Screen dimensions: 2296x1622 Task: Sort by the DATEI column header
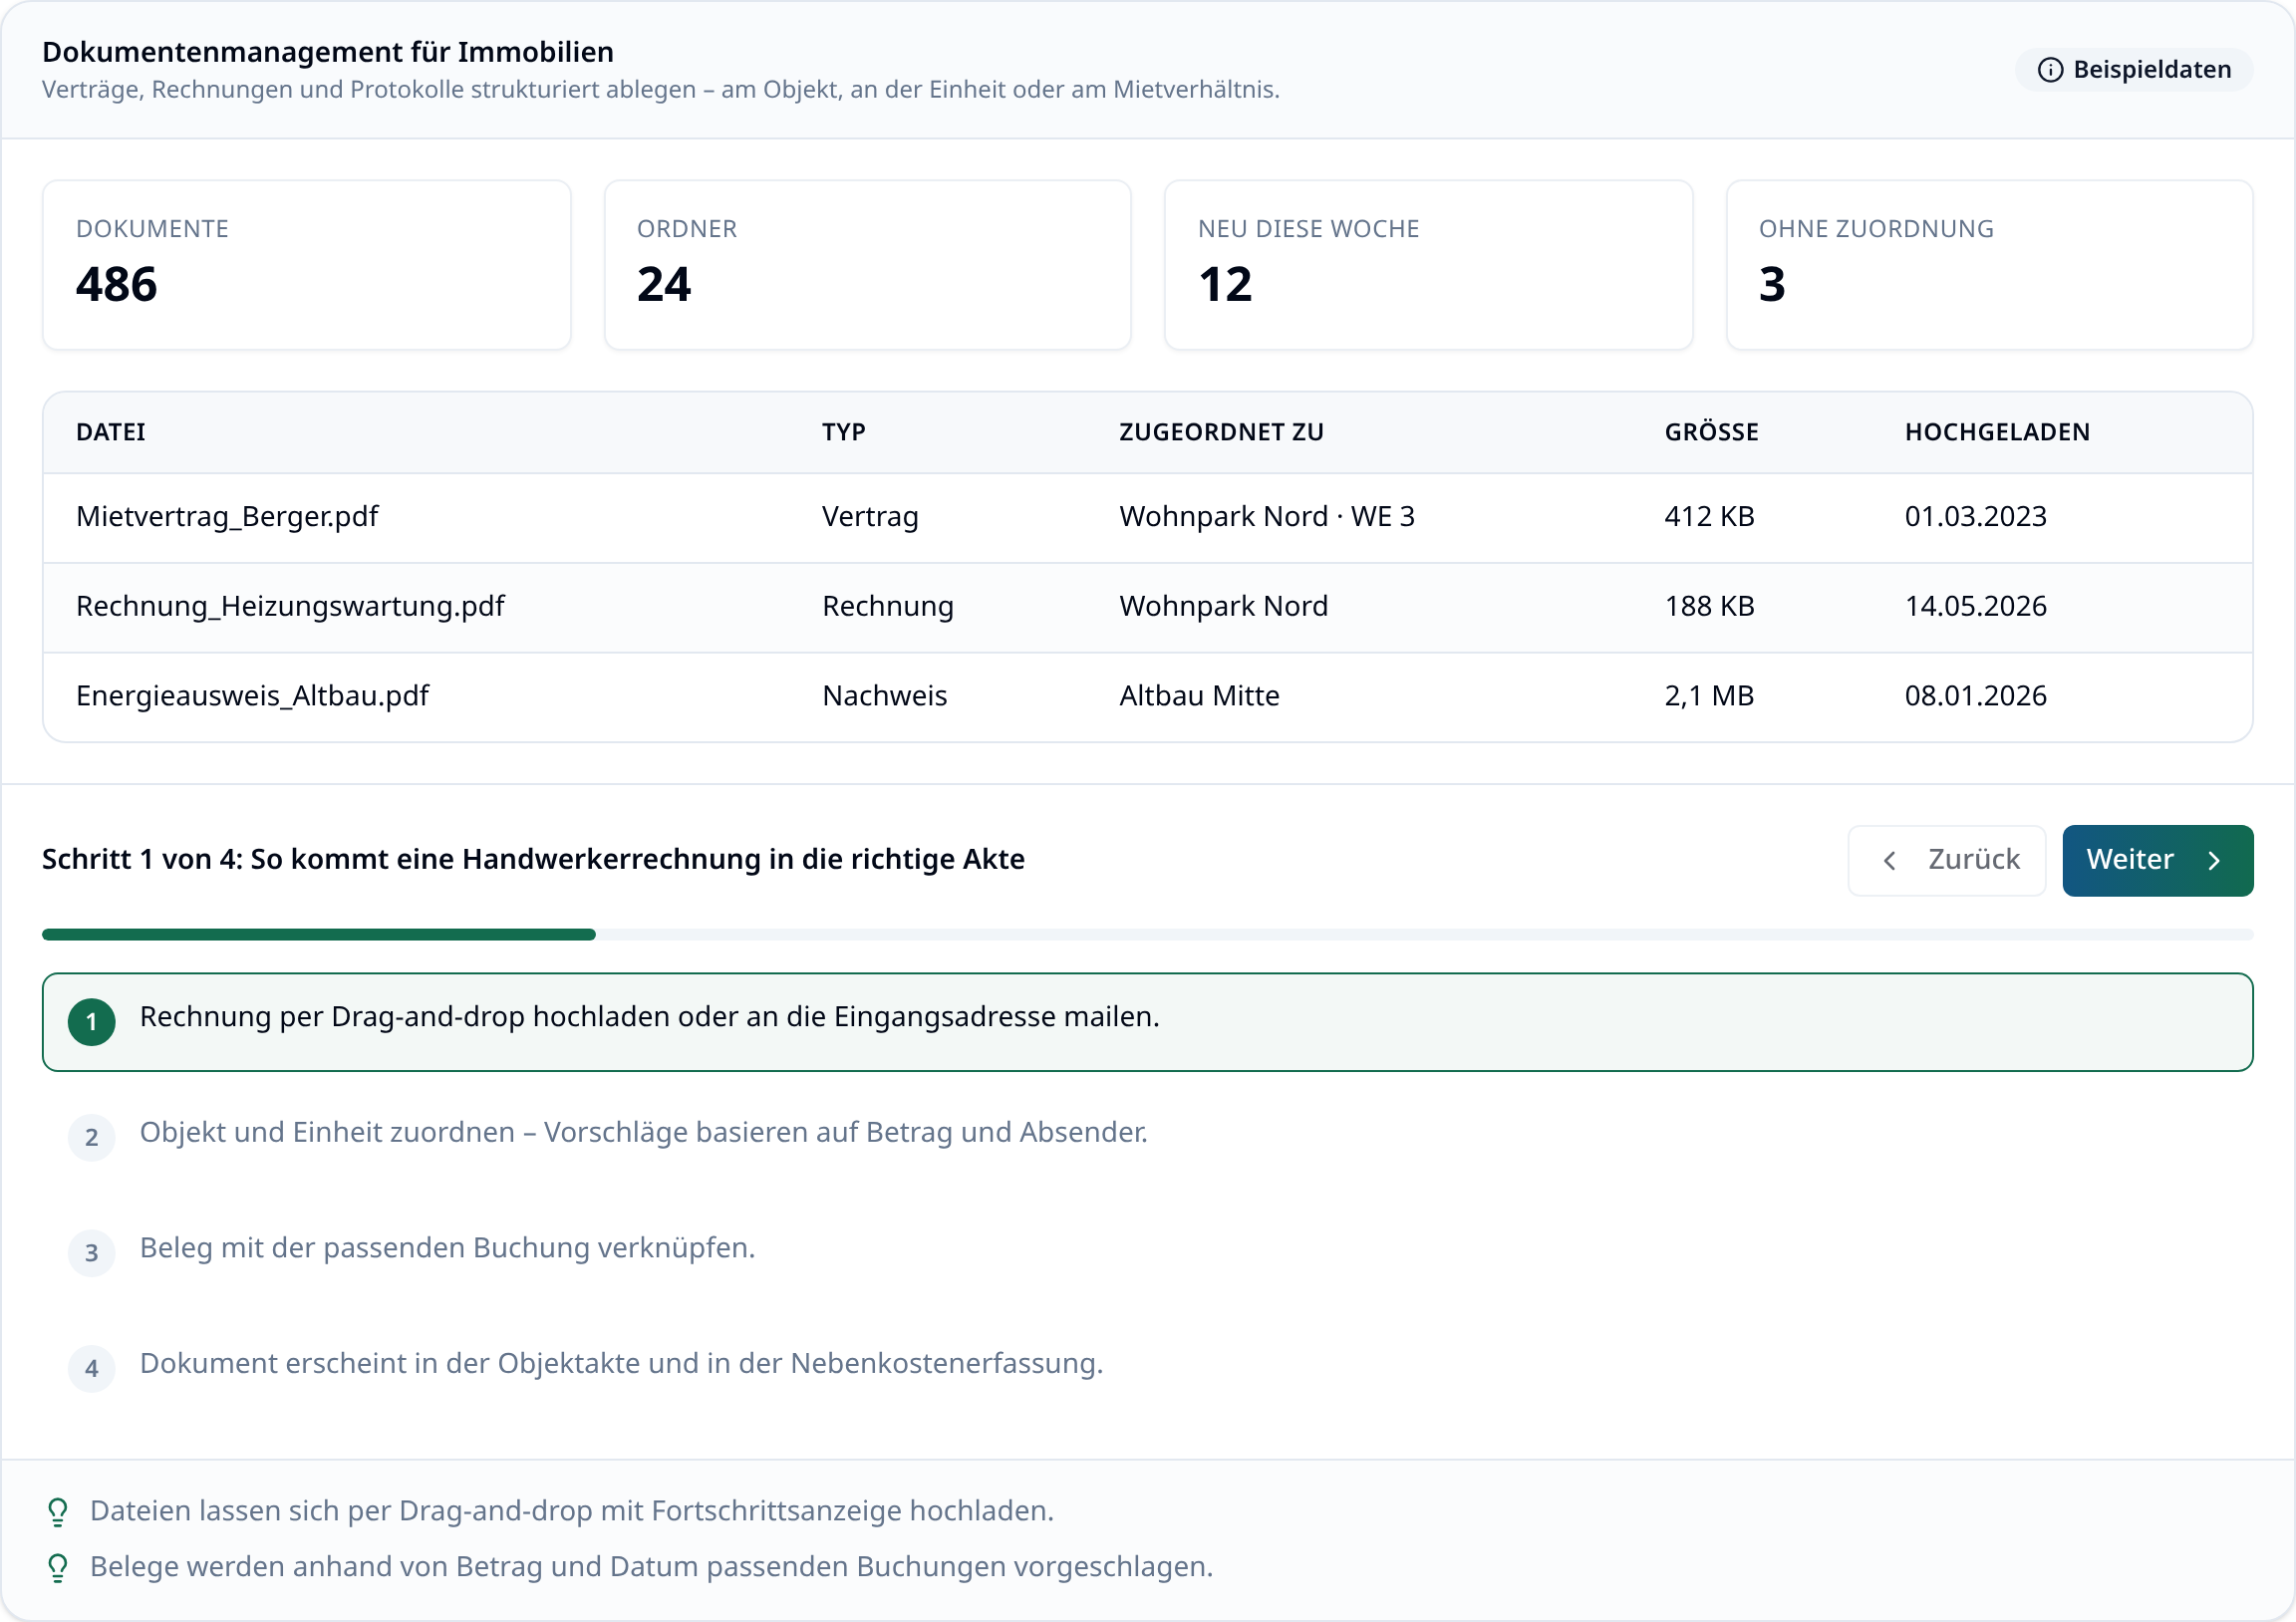[x=111, y=432]
